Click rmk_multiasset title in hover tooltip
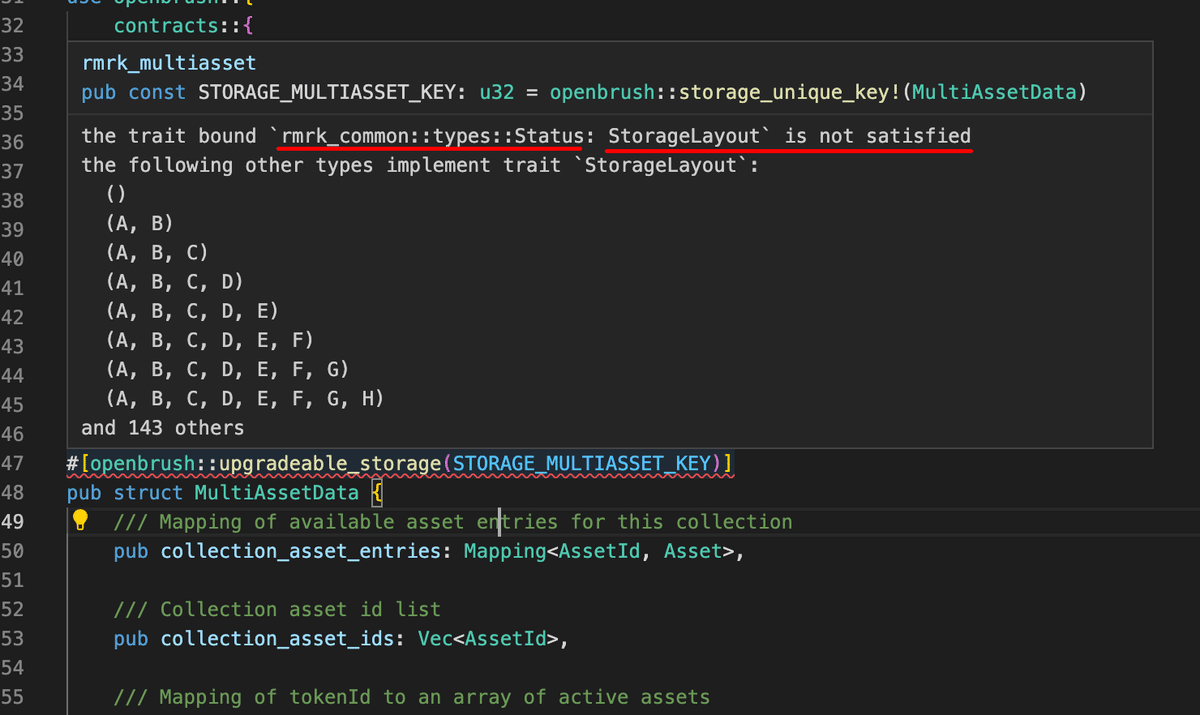 (x=169, y=63)
